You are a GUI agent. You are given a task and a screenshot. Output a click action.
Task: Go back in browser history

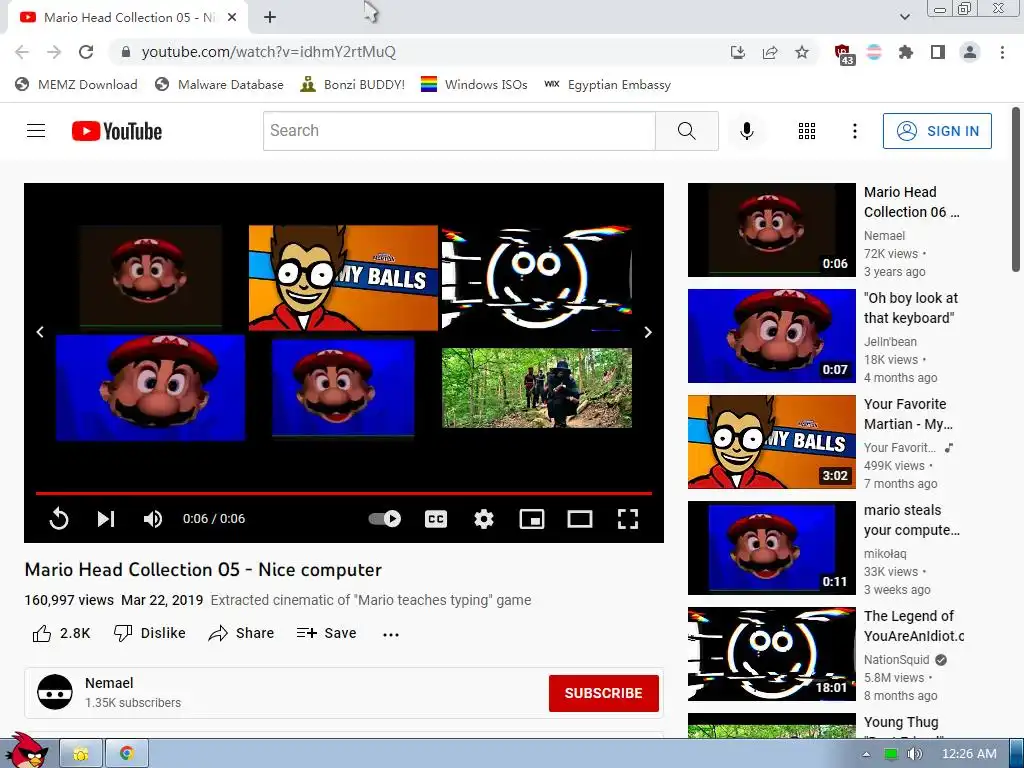click(22, 52)
